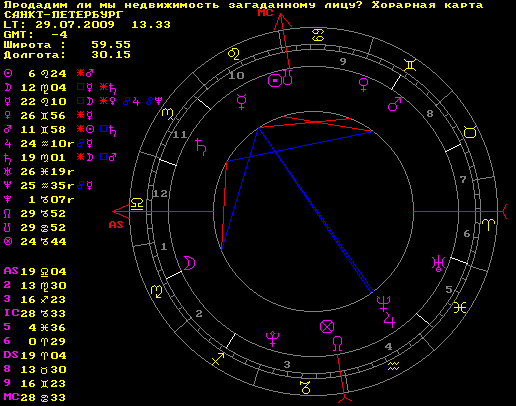516x406 pixels.
Task: Select the Mars symbol in house 8
Action: point(394,104)
